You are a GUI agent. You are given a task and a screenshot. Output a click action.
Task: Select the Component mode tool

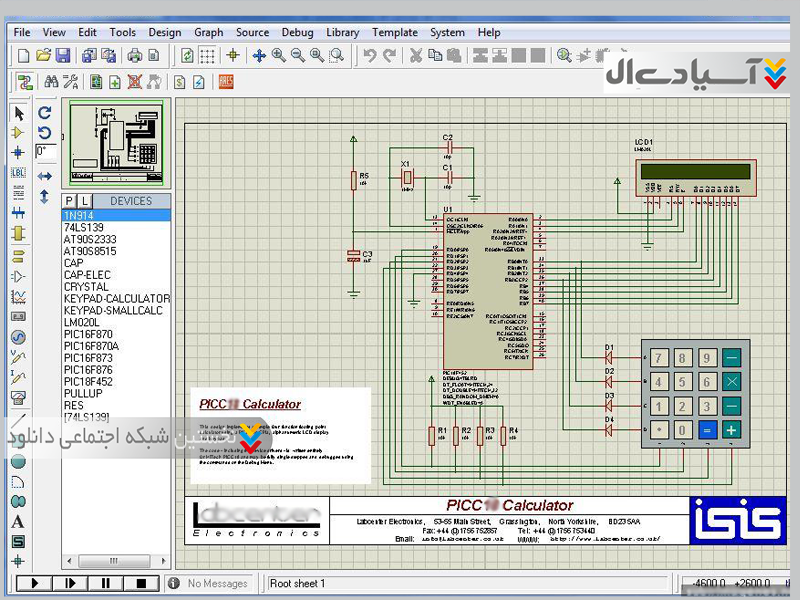[x=18, y=132]
